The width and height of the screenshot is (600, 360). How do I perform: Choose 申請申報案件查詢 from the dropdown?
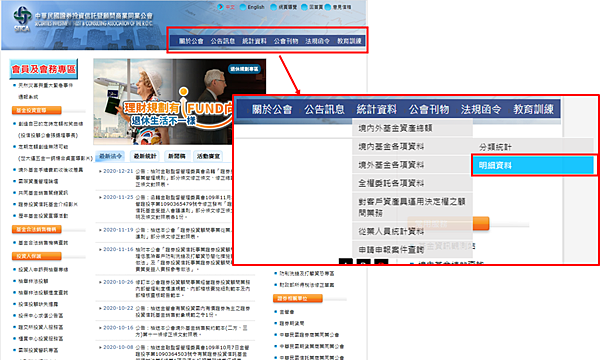(412, 250)
